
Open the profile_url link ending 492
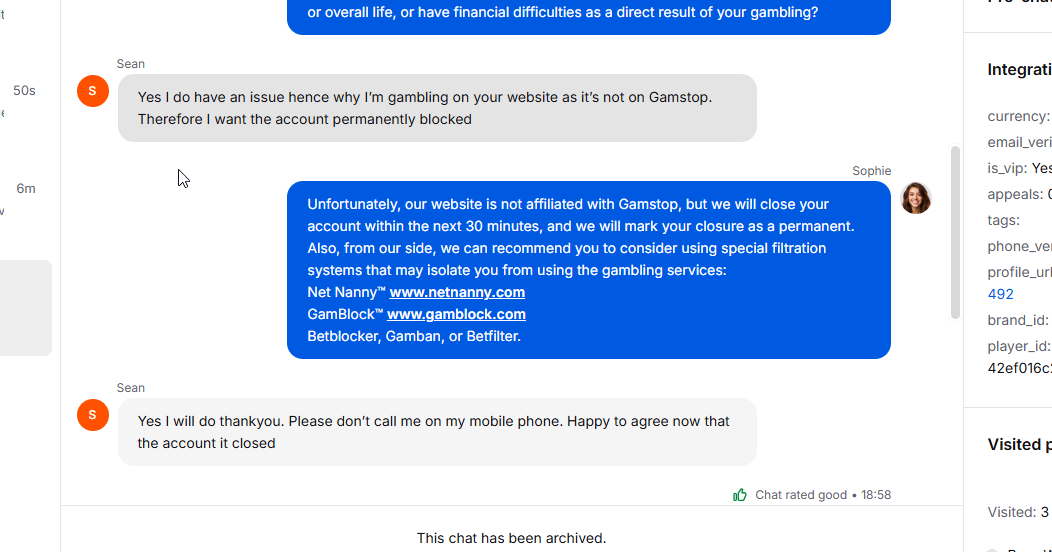click(x=1000, y=294)
